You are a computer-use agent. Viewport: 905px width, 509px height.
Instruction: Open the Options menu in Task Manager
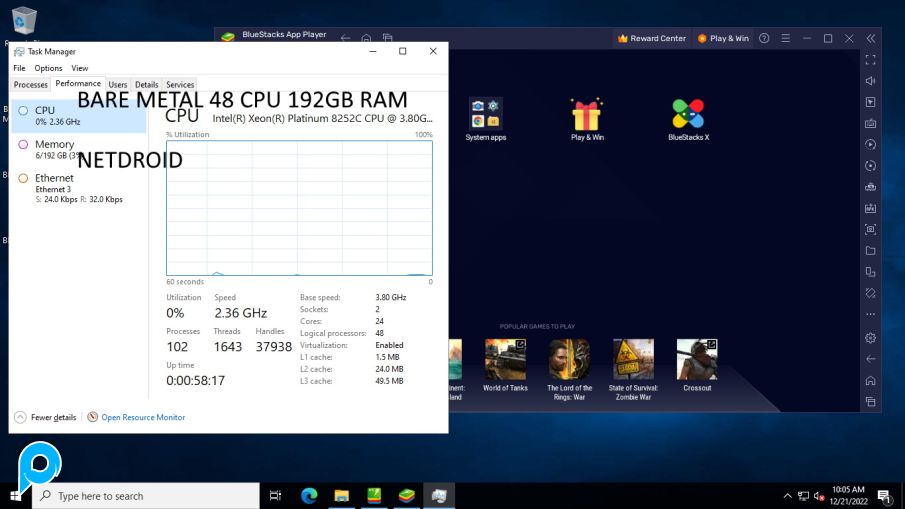point(48,68)
